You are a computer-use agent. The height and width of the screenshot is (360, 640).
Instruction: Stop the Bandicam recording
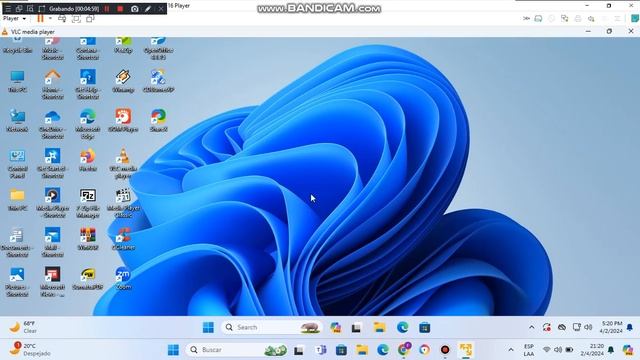pyautogui.click(x=120, y=9)
